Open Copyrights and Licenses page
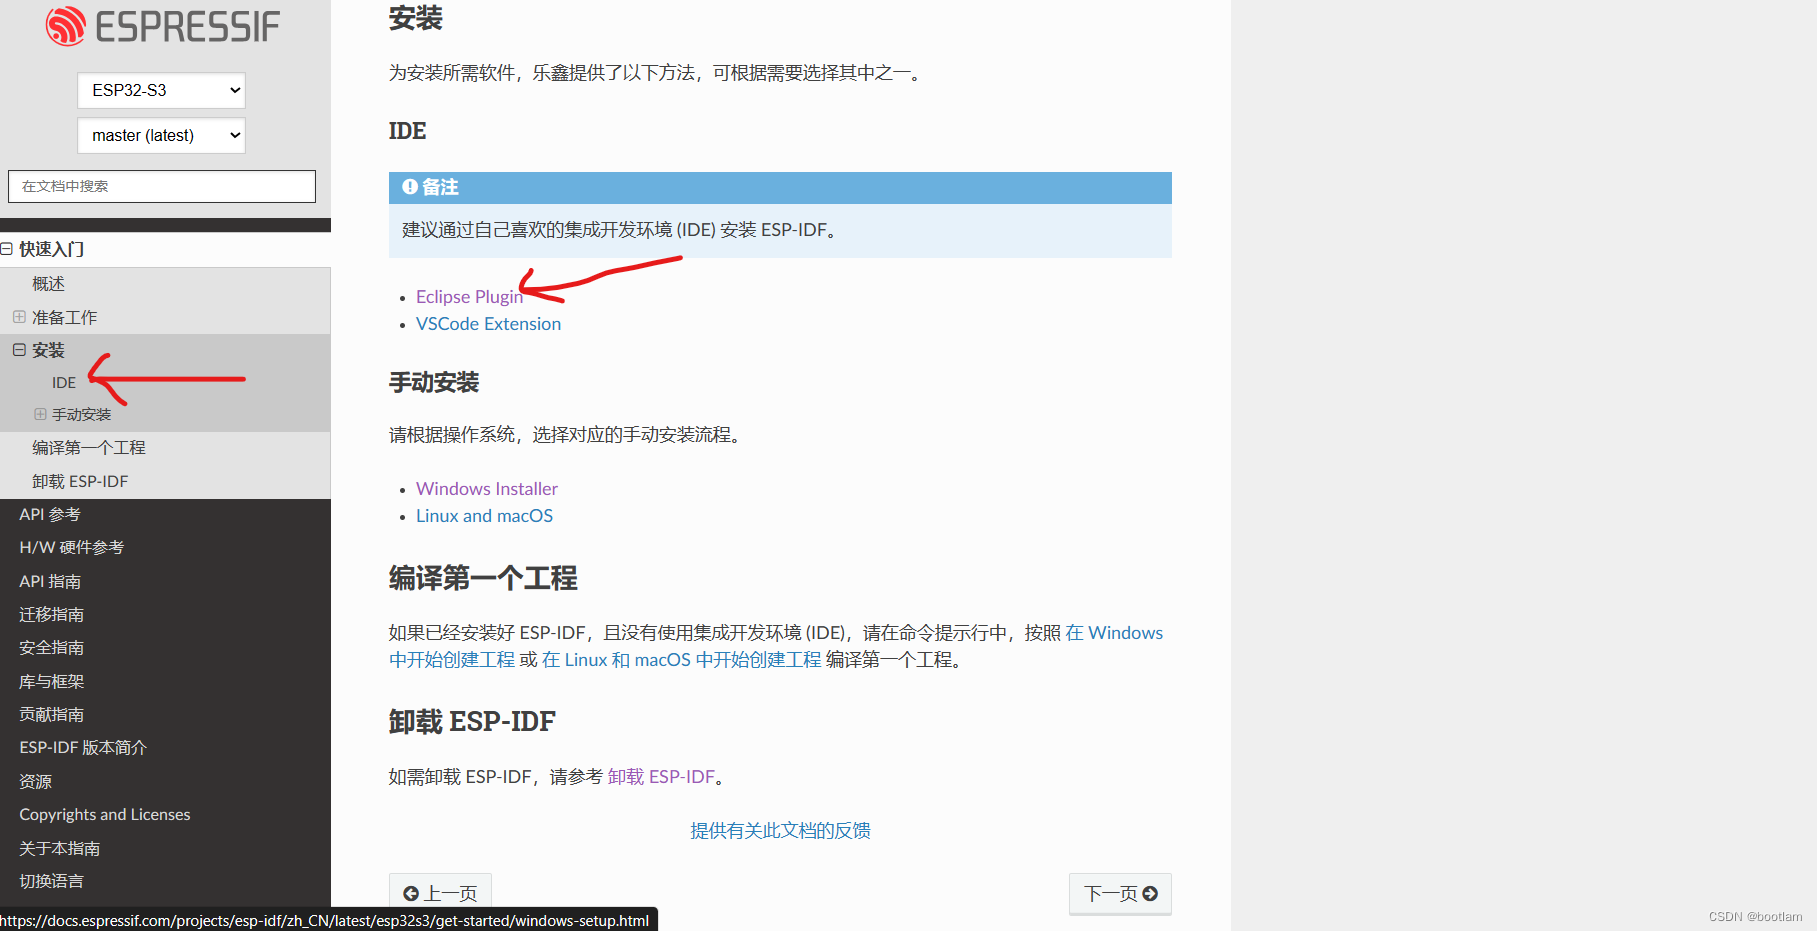 105,814
